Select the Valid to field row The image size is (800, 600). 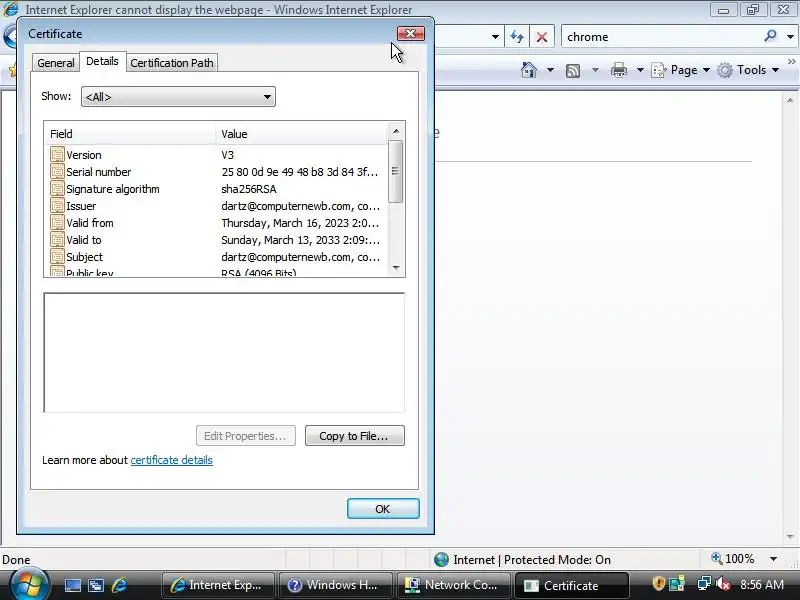point(215,240)
